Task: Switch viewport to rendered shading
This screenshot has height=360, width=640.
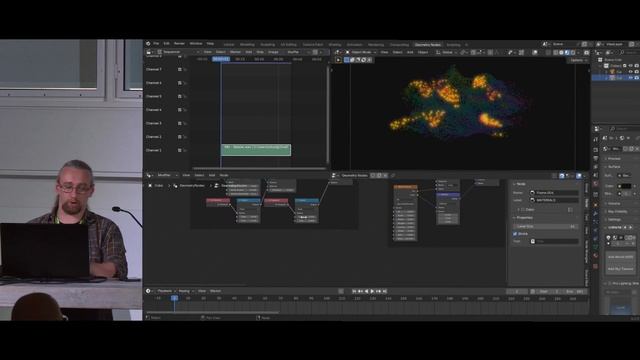Action: click(573, 52)
